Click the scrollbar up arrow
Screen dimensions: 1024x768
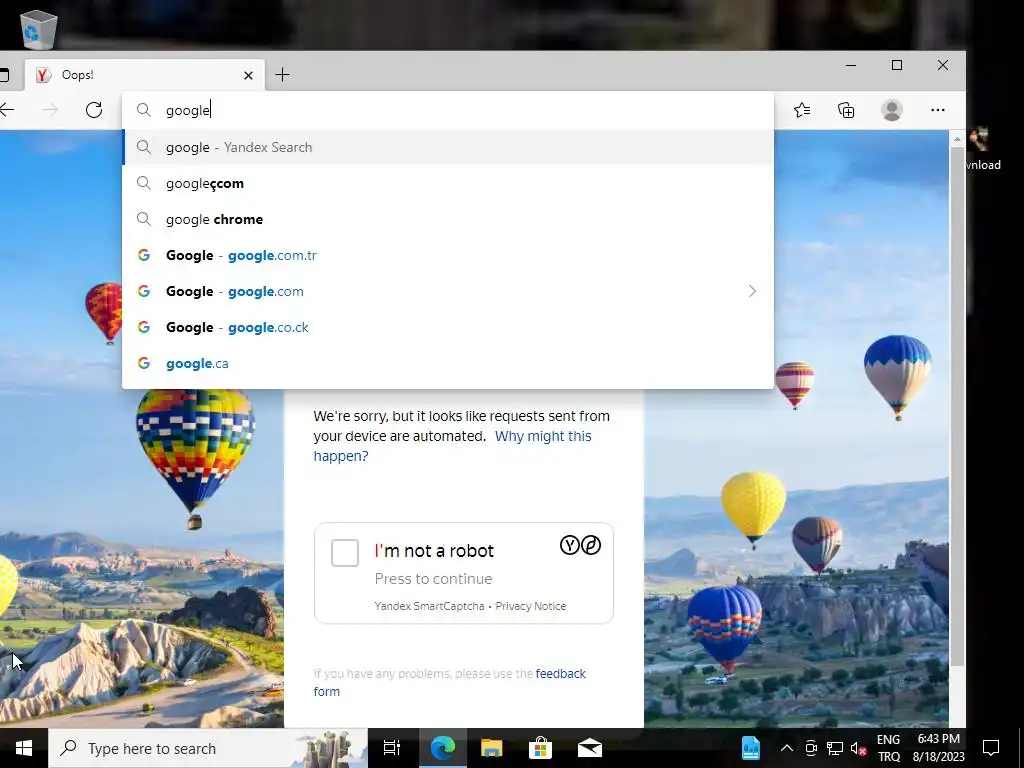pyautogui.click(x=957, y=139)
